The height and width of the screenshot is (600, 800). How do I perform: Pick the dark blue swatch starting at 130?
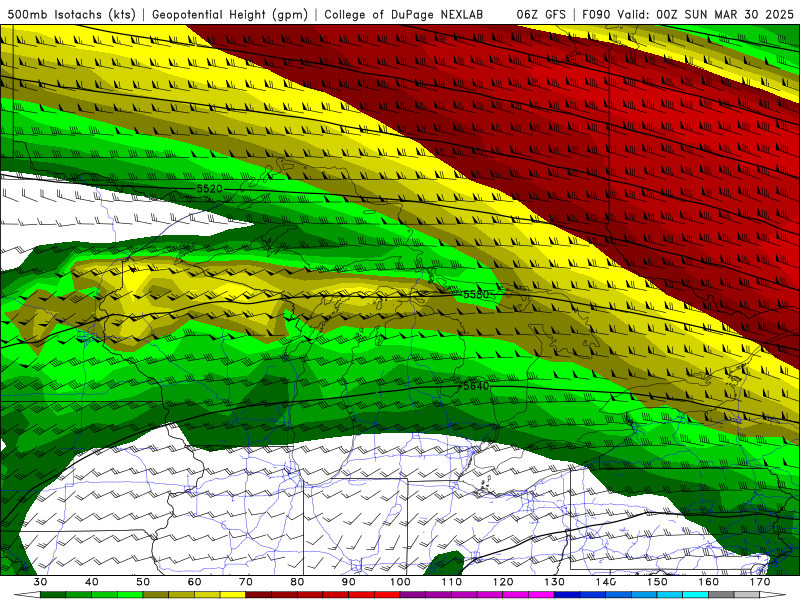(x=567, y=595)
